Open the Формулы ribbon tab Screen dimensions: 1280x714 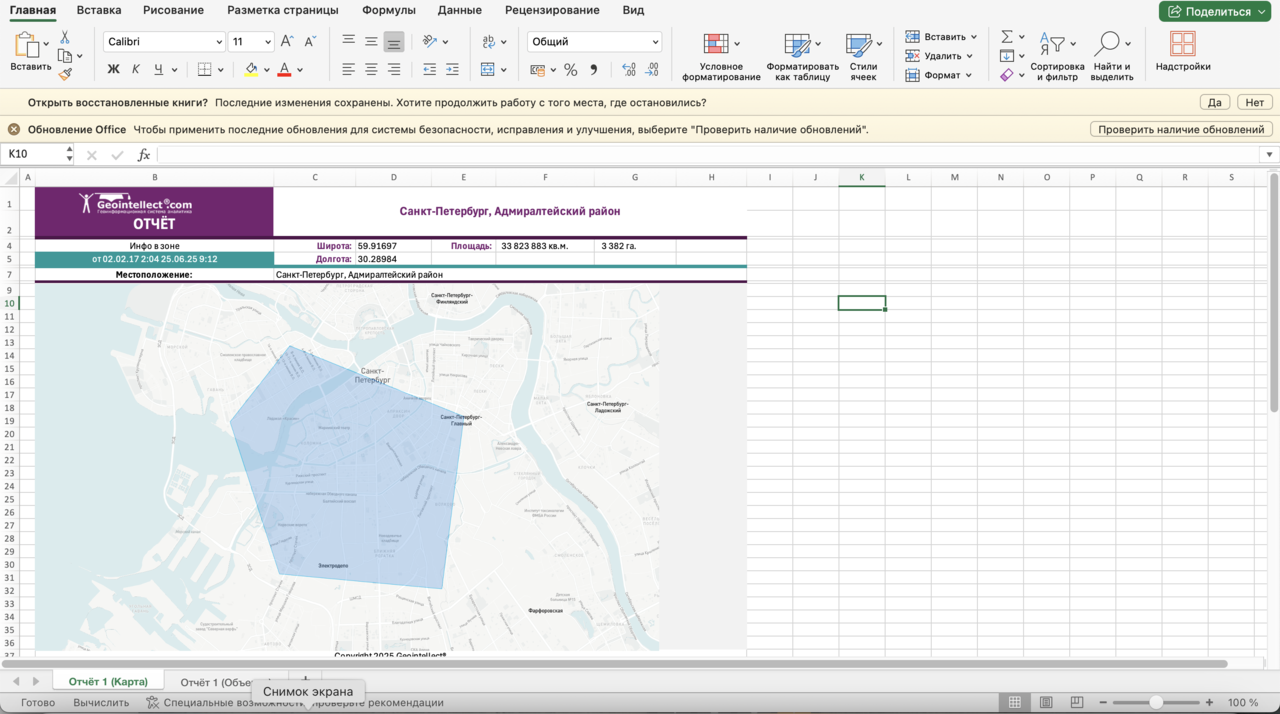click(388, 10)
